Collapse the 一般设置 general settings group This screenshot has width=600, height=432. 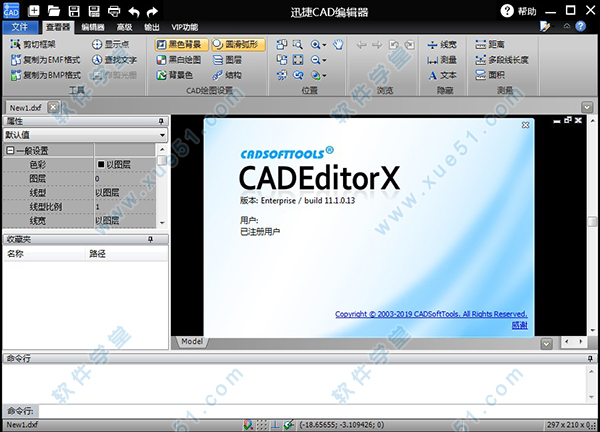10,150
